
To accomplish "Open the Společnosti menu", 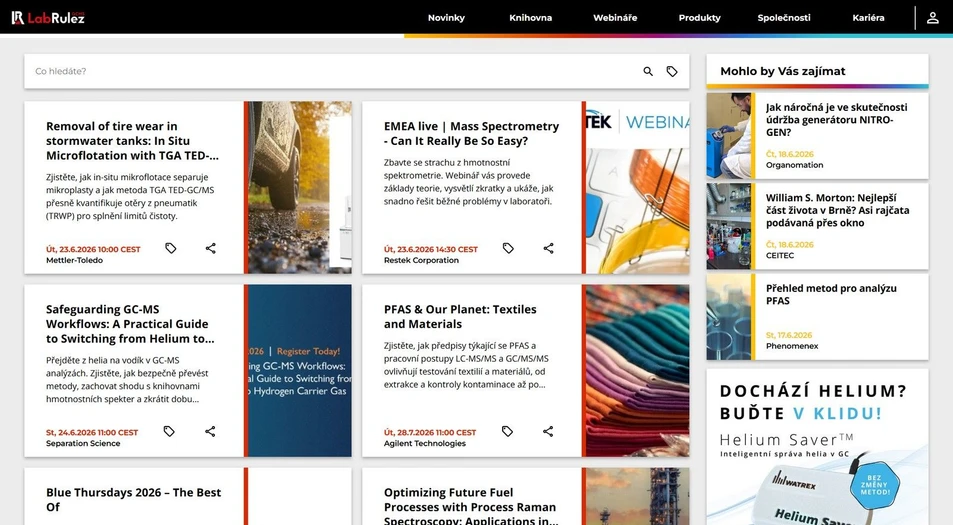I will pyautogui.click(x=784, y=18).
